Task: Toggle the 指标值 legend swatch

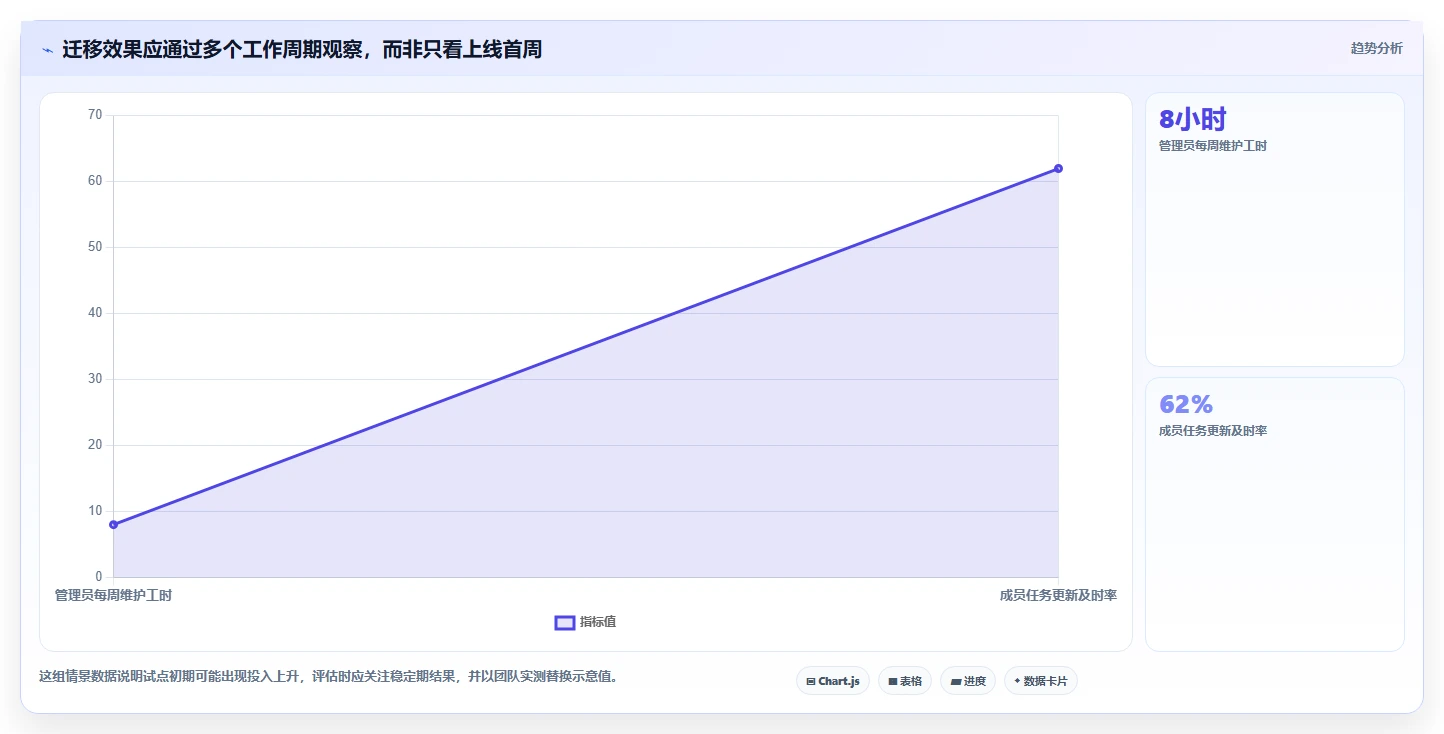Action: pyautogui.click(x=564, y=622)
